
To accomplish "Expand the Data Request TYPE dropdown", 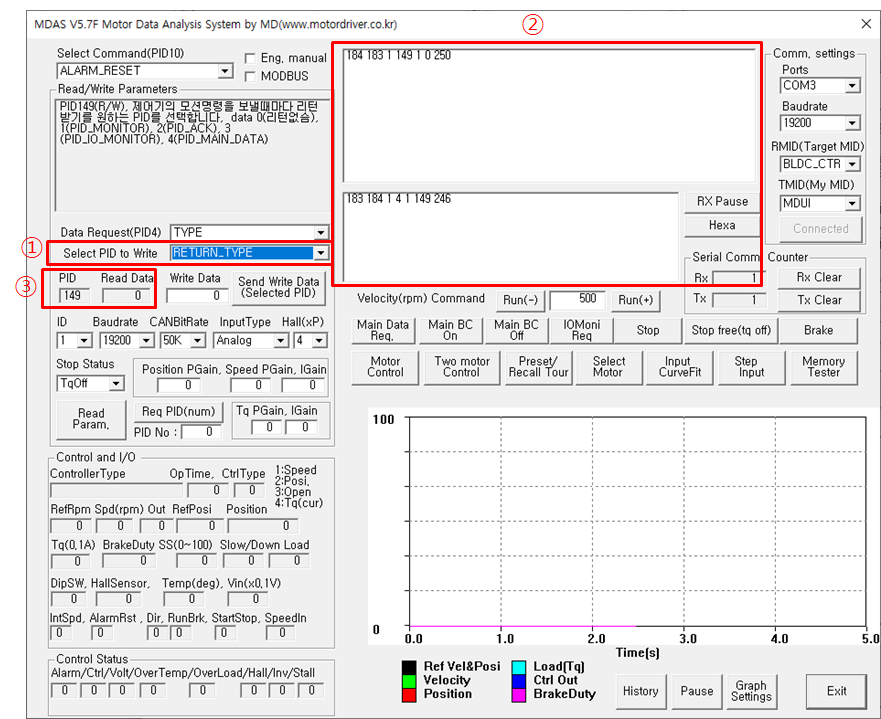I will coord(320,233).
